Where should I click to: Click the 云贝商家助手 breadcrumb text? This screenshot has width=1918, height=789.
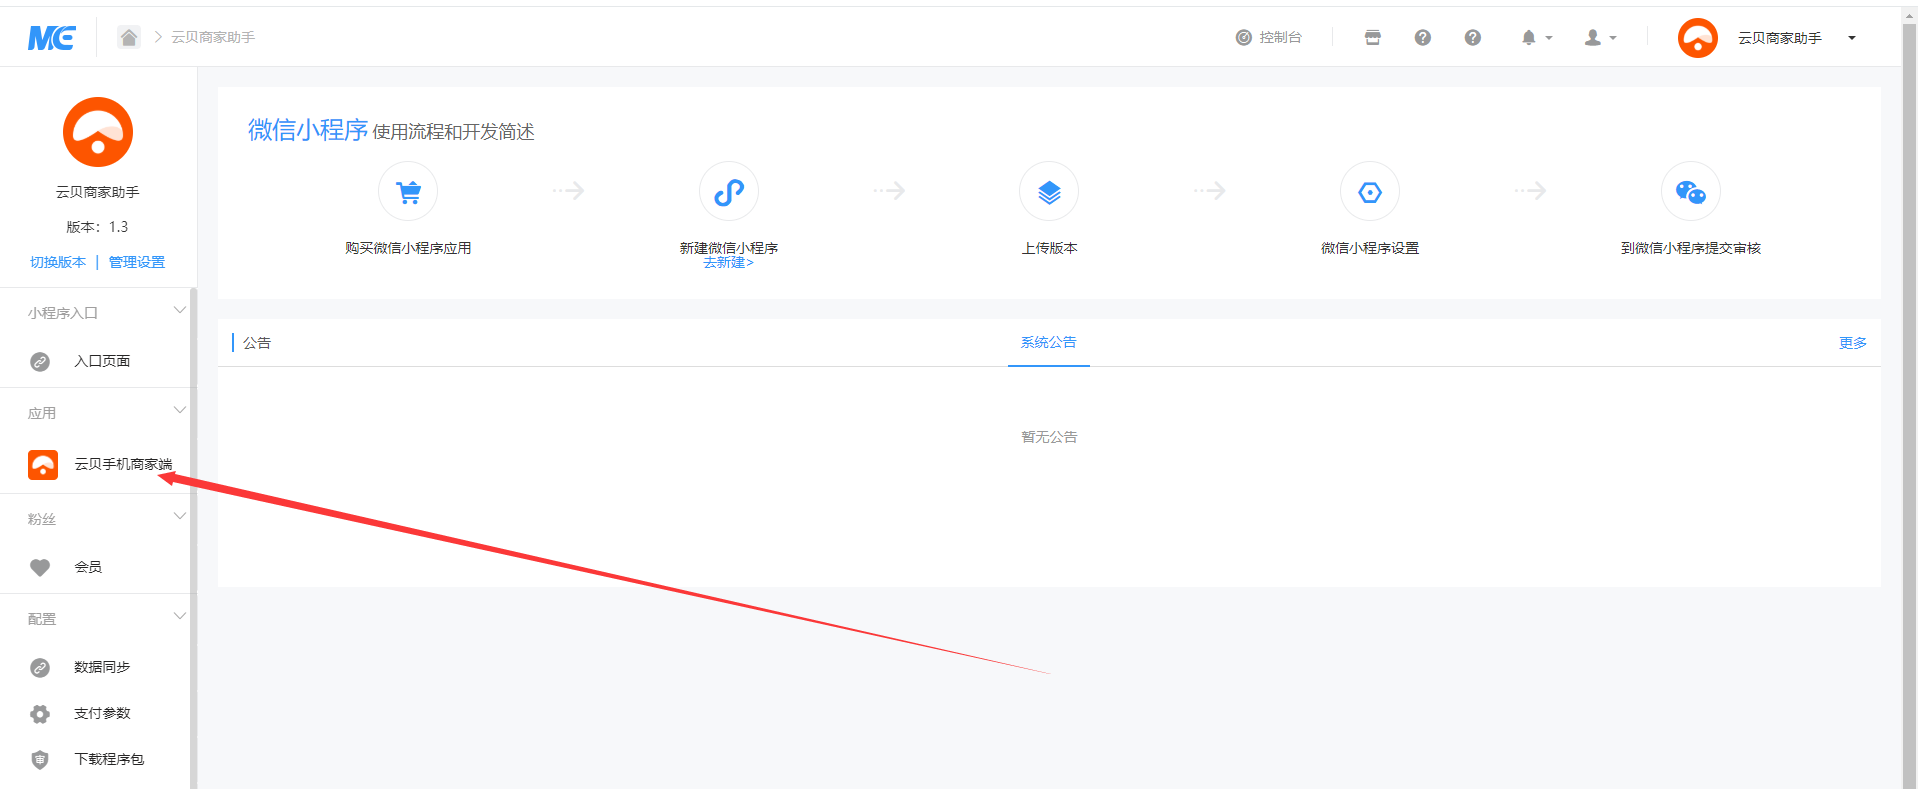tap(213, 37)
